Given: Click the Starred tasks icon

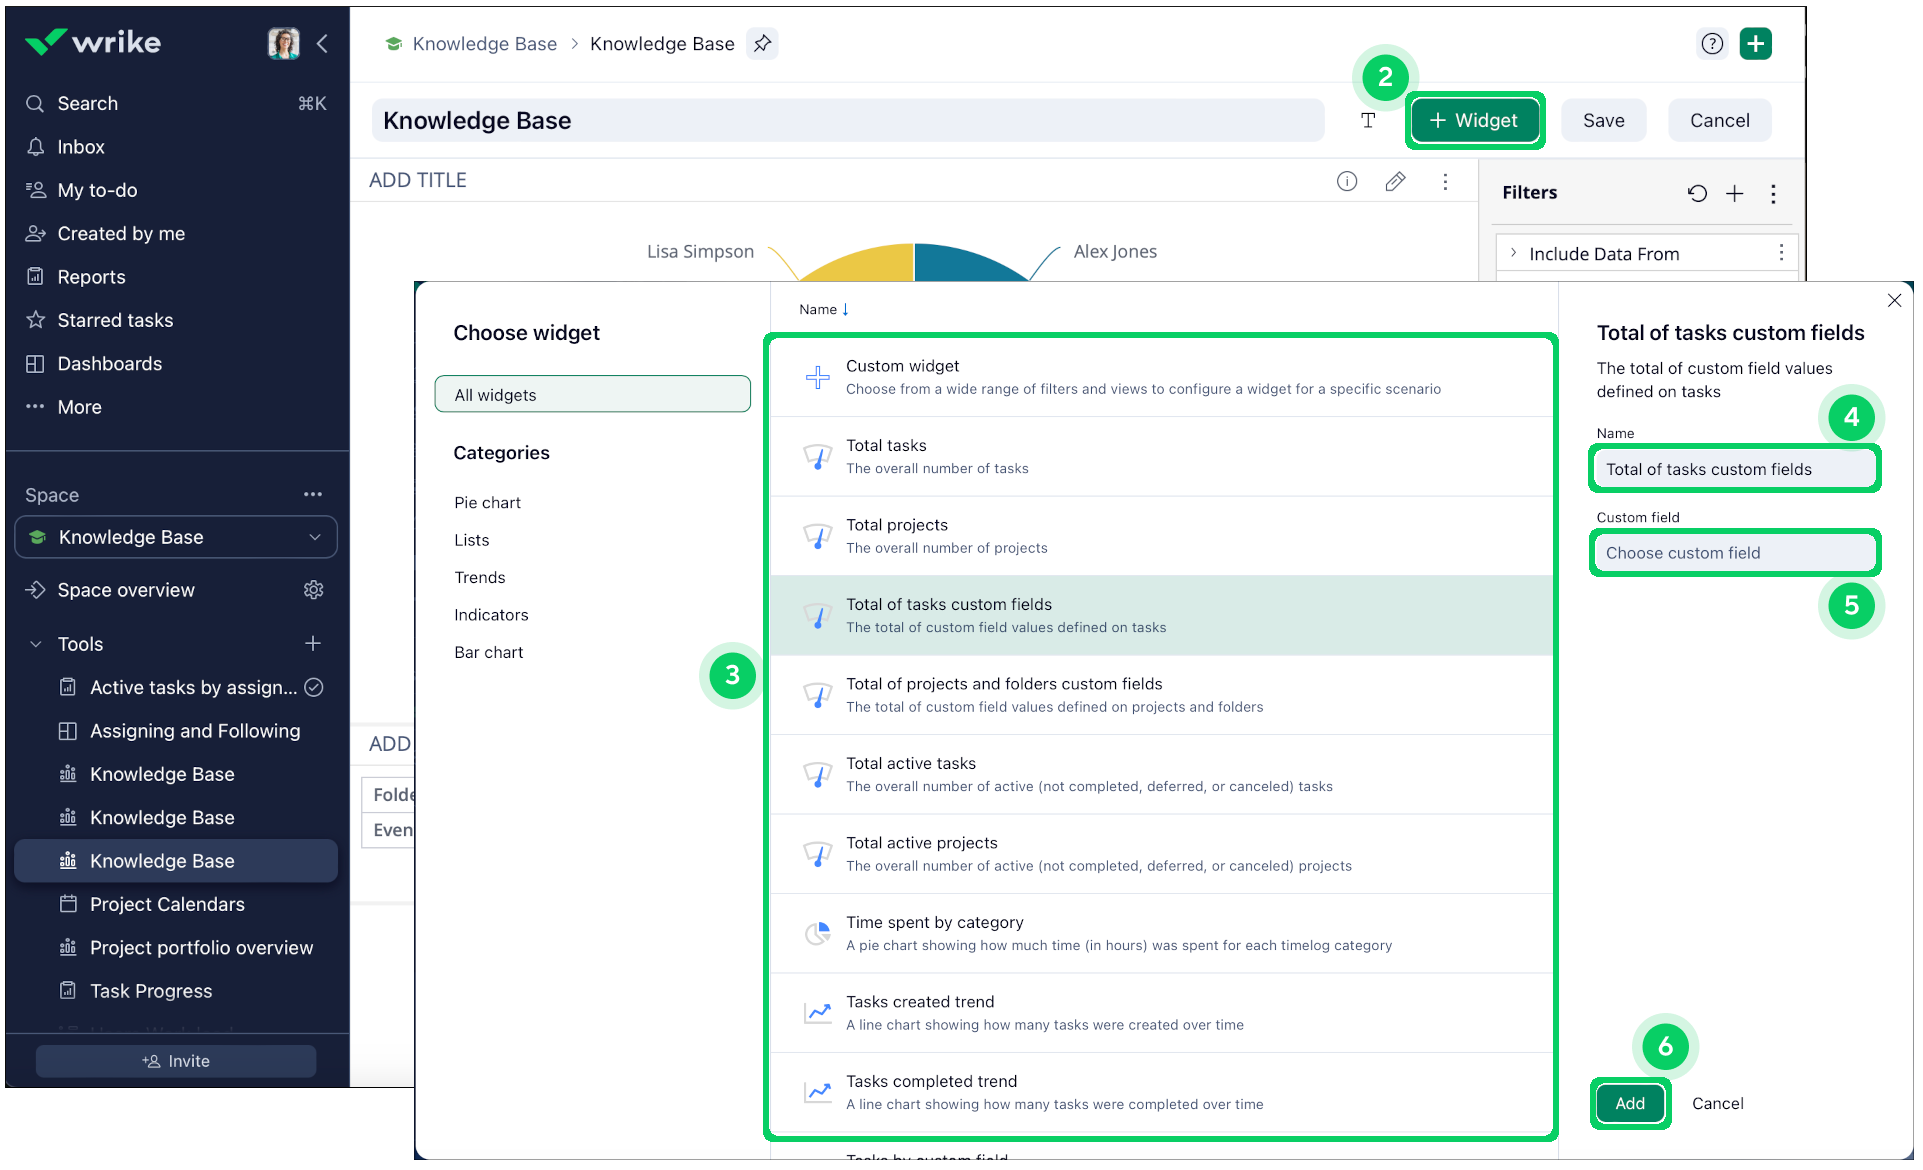Looking at the screenshot, I should pyautogui.click(x=35, y=319).
